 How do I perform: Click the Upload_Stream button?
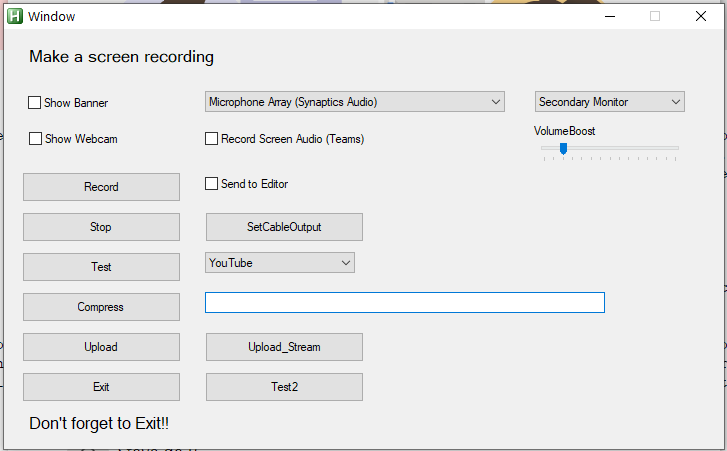pos(284,347)
